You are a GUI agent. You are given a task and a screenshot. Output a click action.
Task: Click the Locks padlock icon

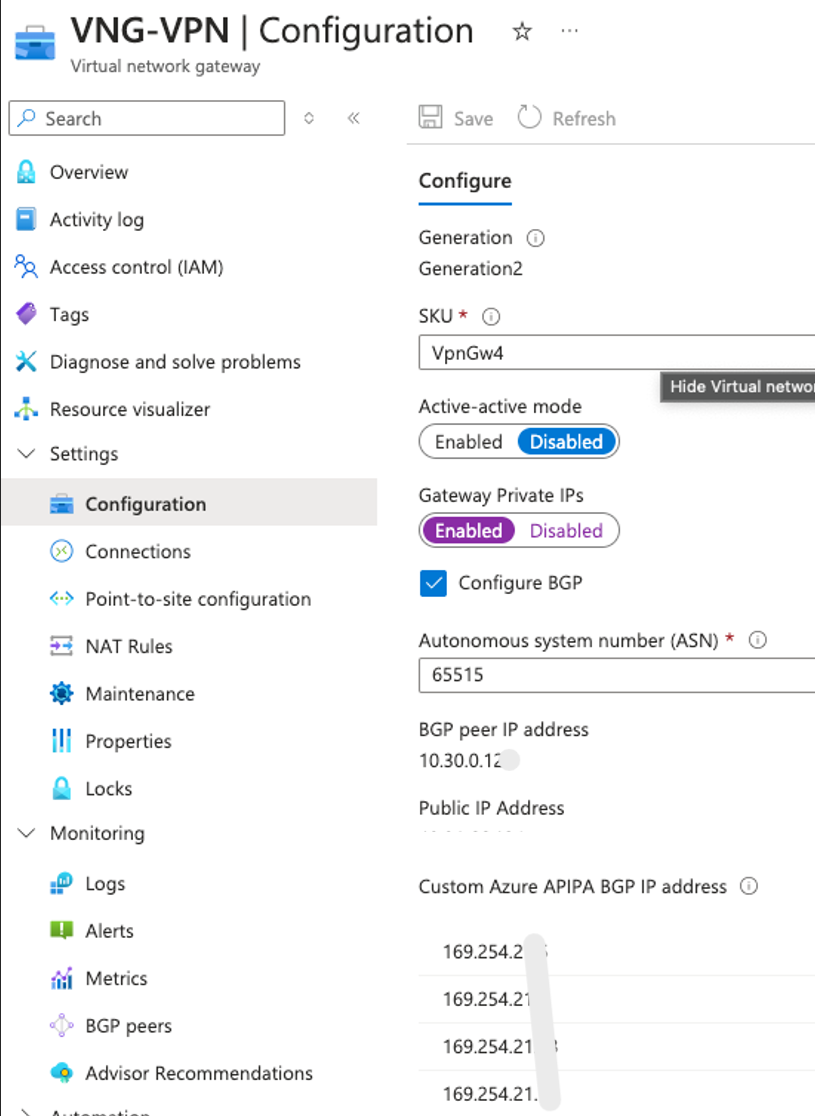click(x=62, y=788)
